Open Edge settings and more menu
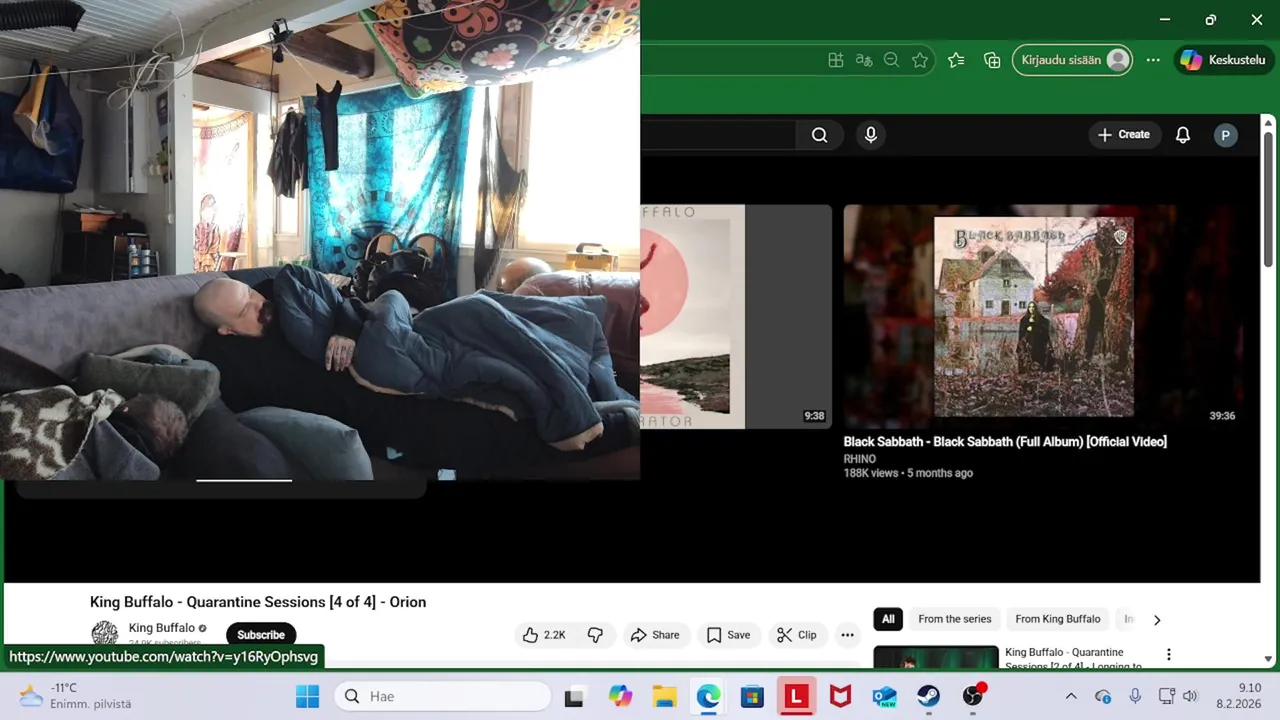The image size is (1280, 720). 1153,60
